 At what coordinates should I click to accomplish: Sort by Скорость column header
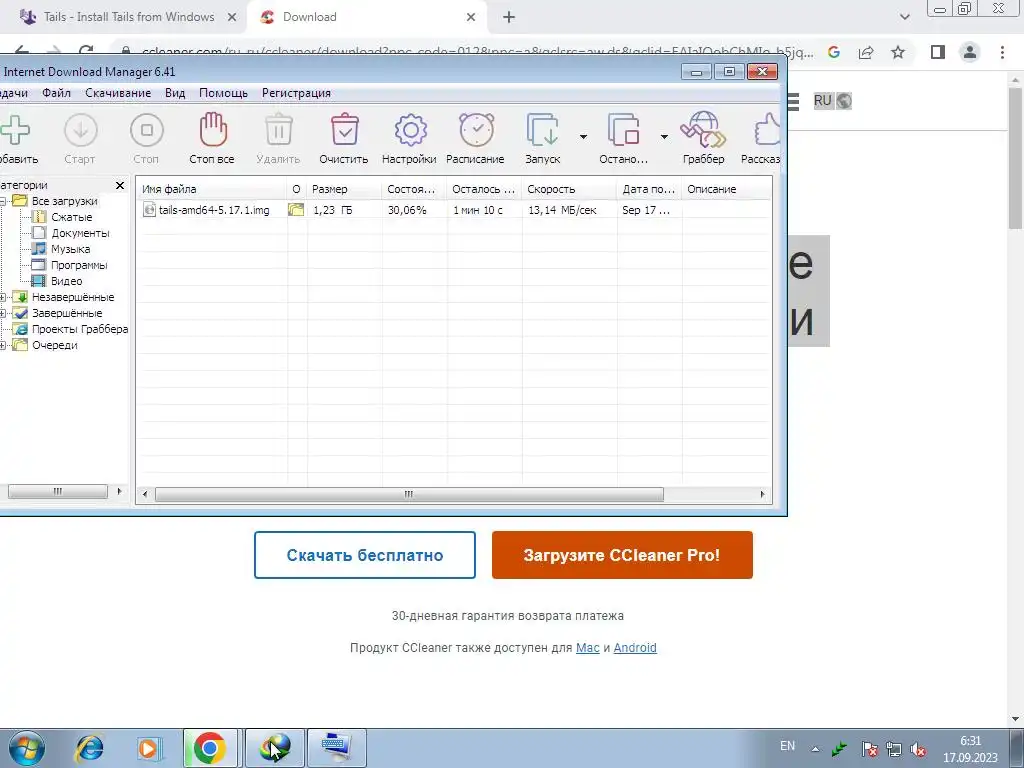[569, 189]
